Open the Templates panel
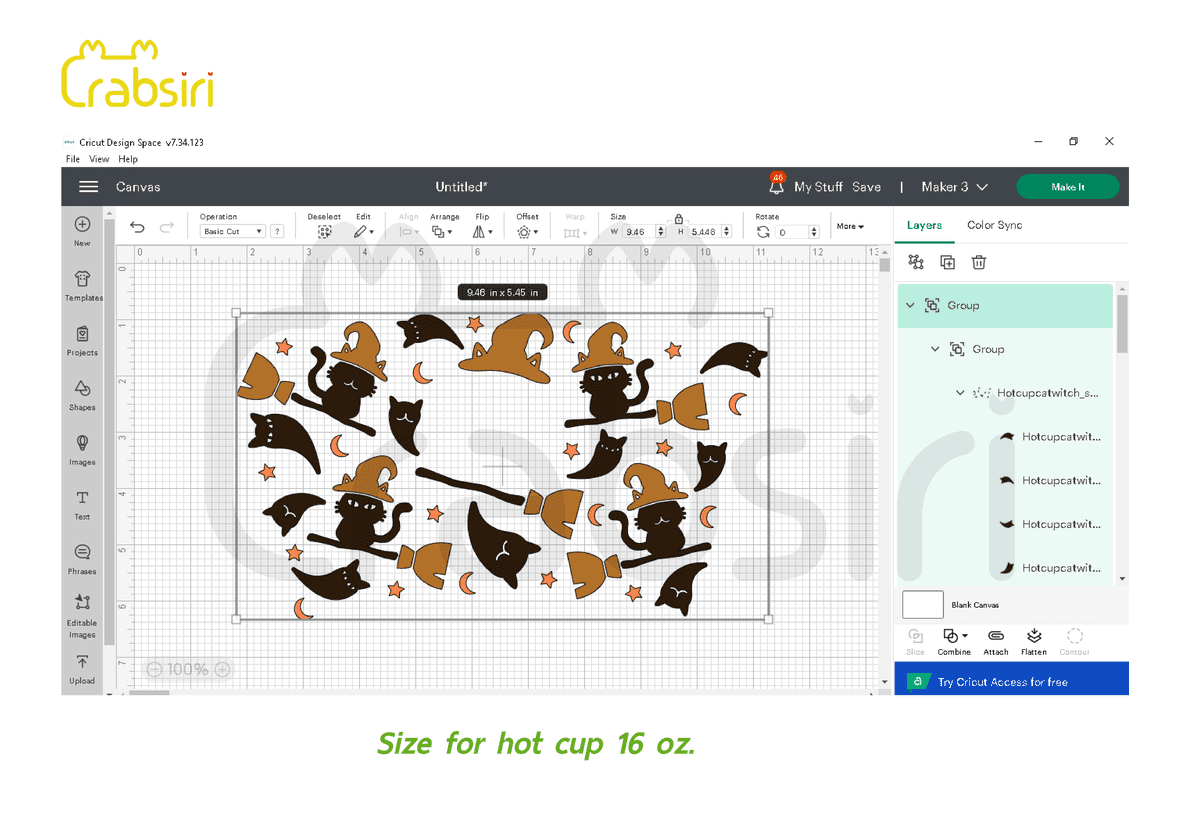The width and height of the screenshot is (1181, 817). coord(83,284)
